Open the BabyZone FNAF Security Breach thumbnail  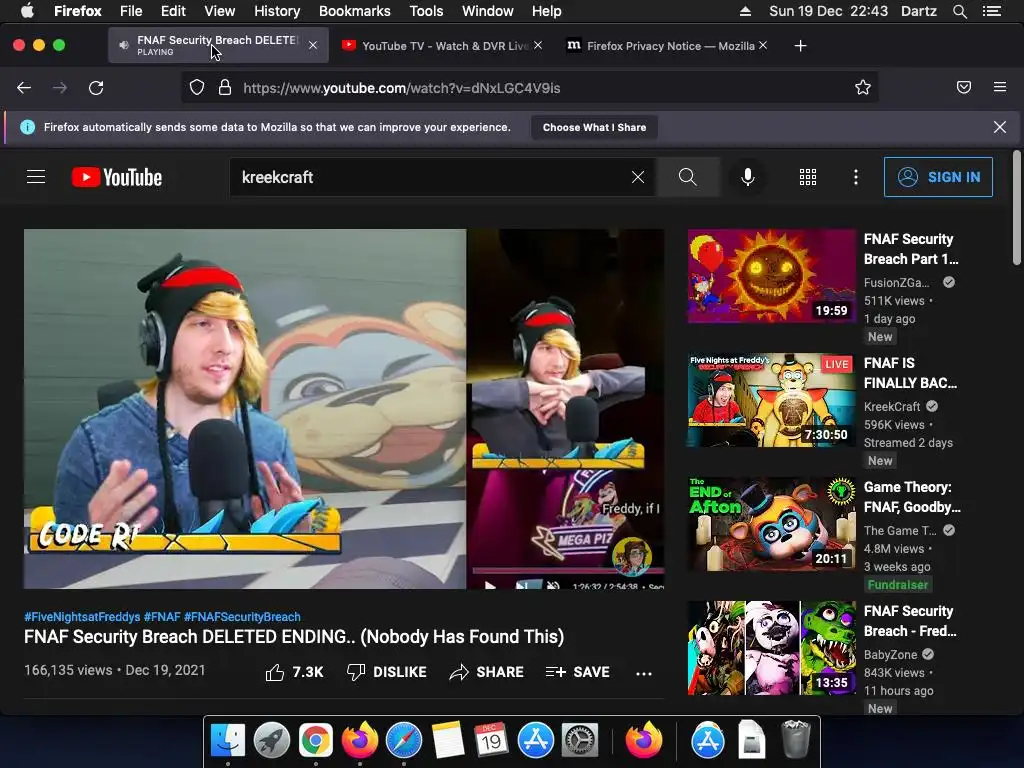coord(771,648)
